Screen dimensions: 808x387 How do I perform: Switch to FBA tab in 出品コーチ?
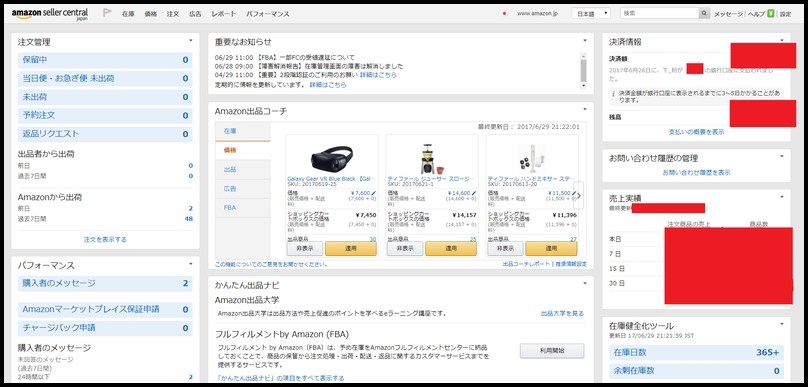click(x=243, y=208)
